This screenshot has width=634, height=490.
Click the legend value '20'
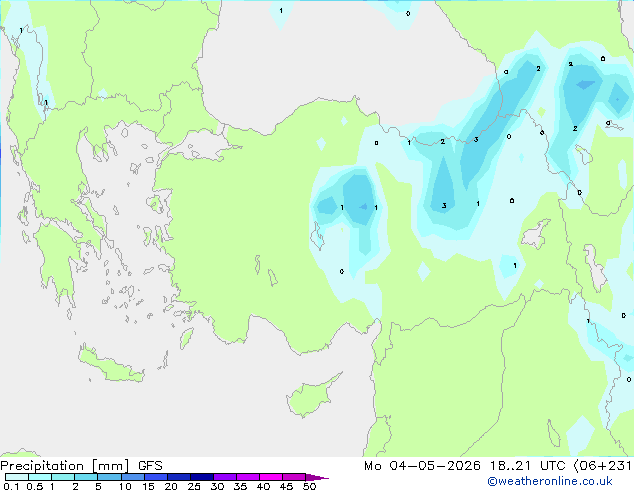click(171, 486)
